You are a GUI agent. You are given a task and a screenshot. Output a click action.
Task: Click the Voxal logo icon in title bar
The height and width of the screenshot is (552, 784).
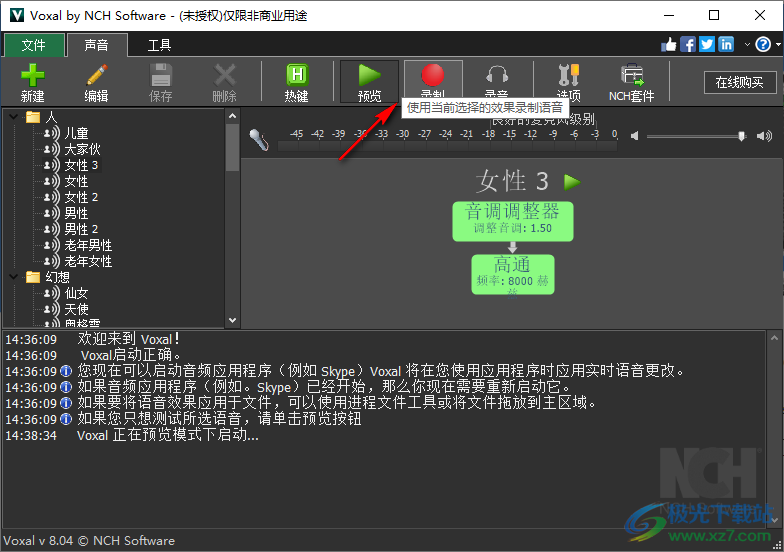[x=16, y=15]
